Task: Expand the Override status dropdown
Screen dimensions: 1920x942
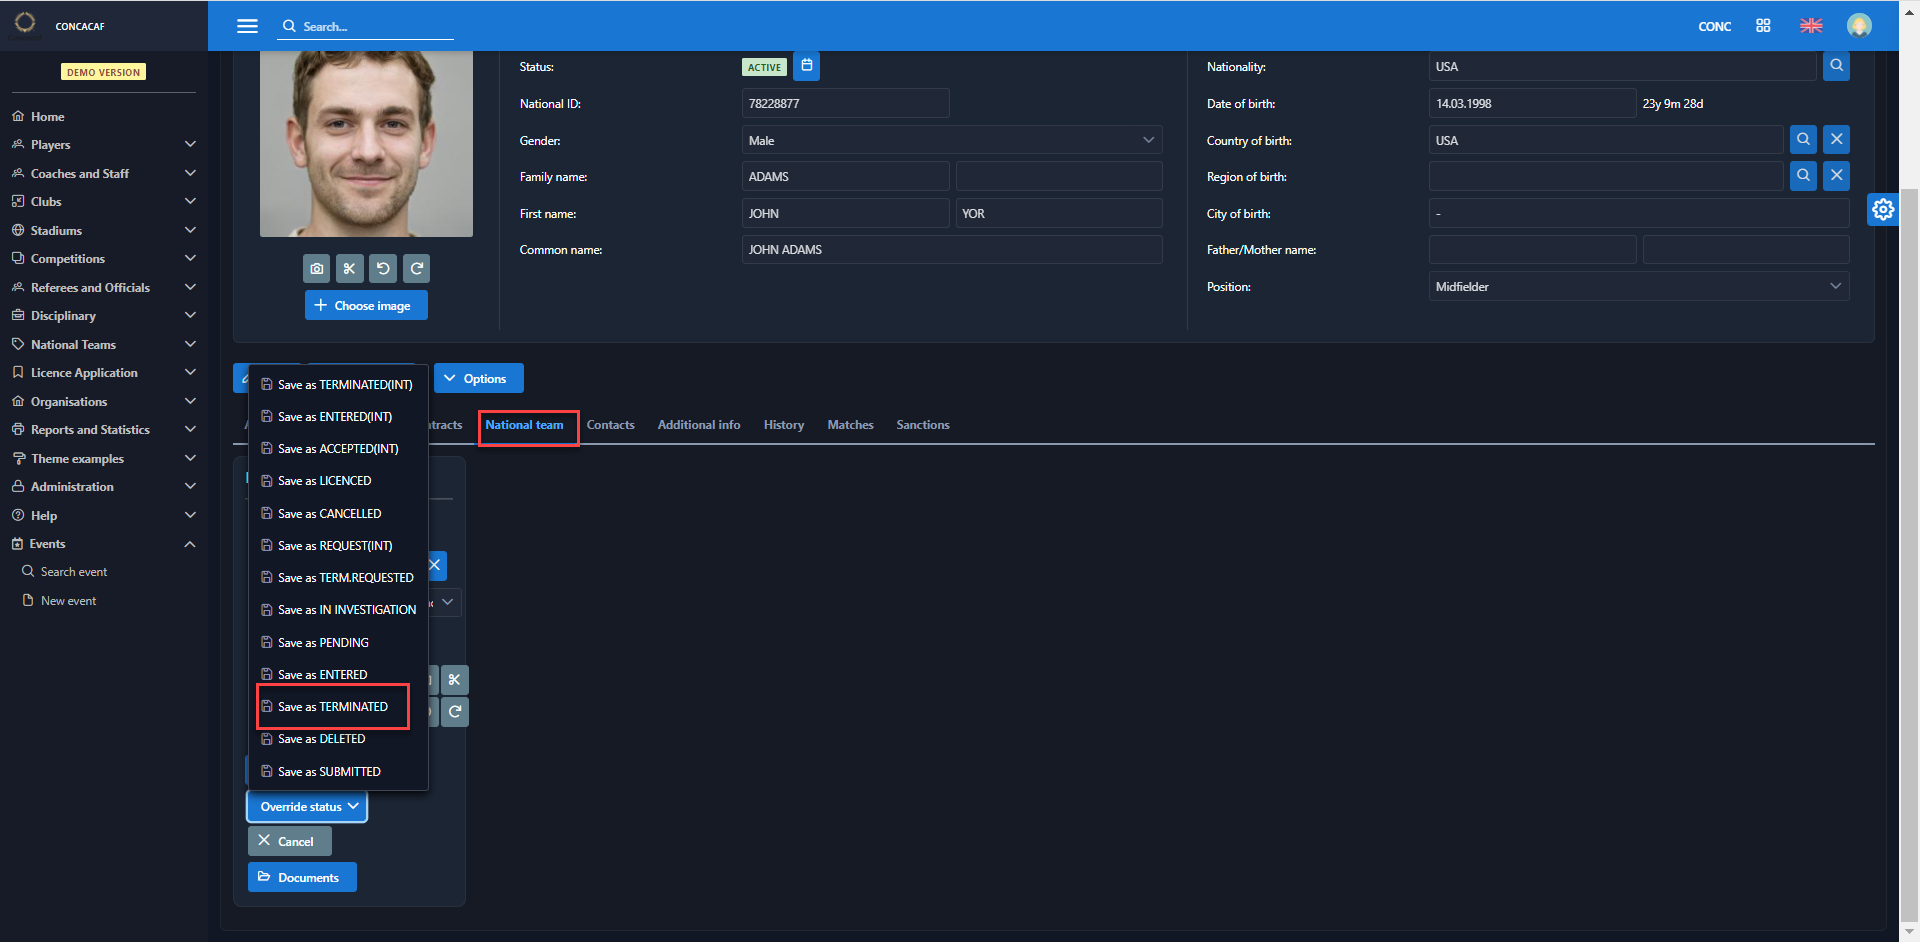Action: coord(307,807)
